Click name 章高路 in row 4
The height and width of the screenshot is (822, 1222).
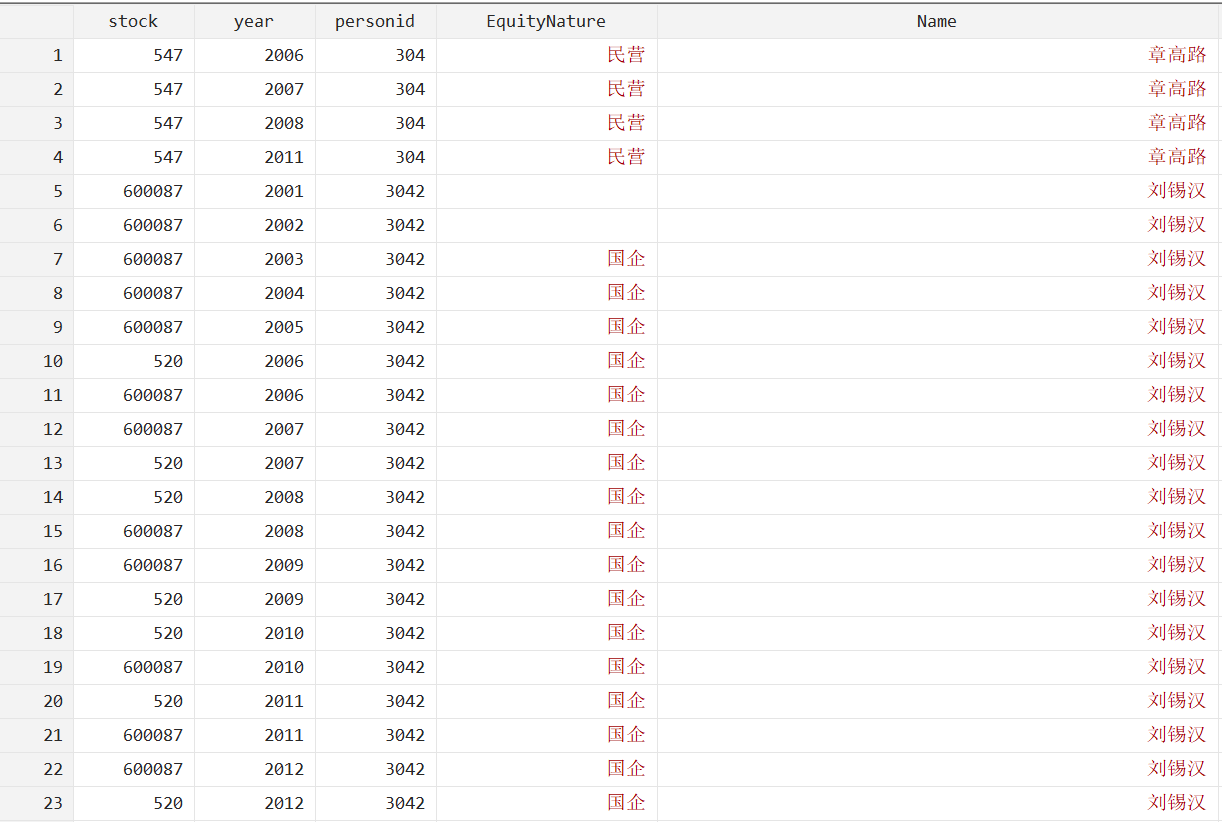pos(1177,157)
